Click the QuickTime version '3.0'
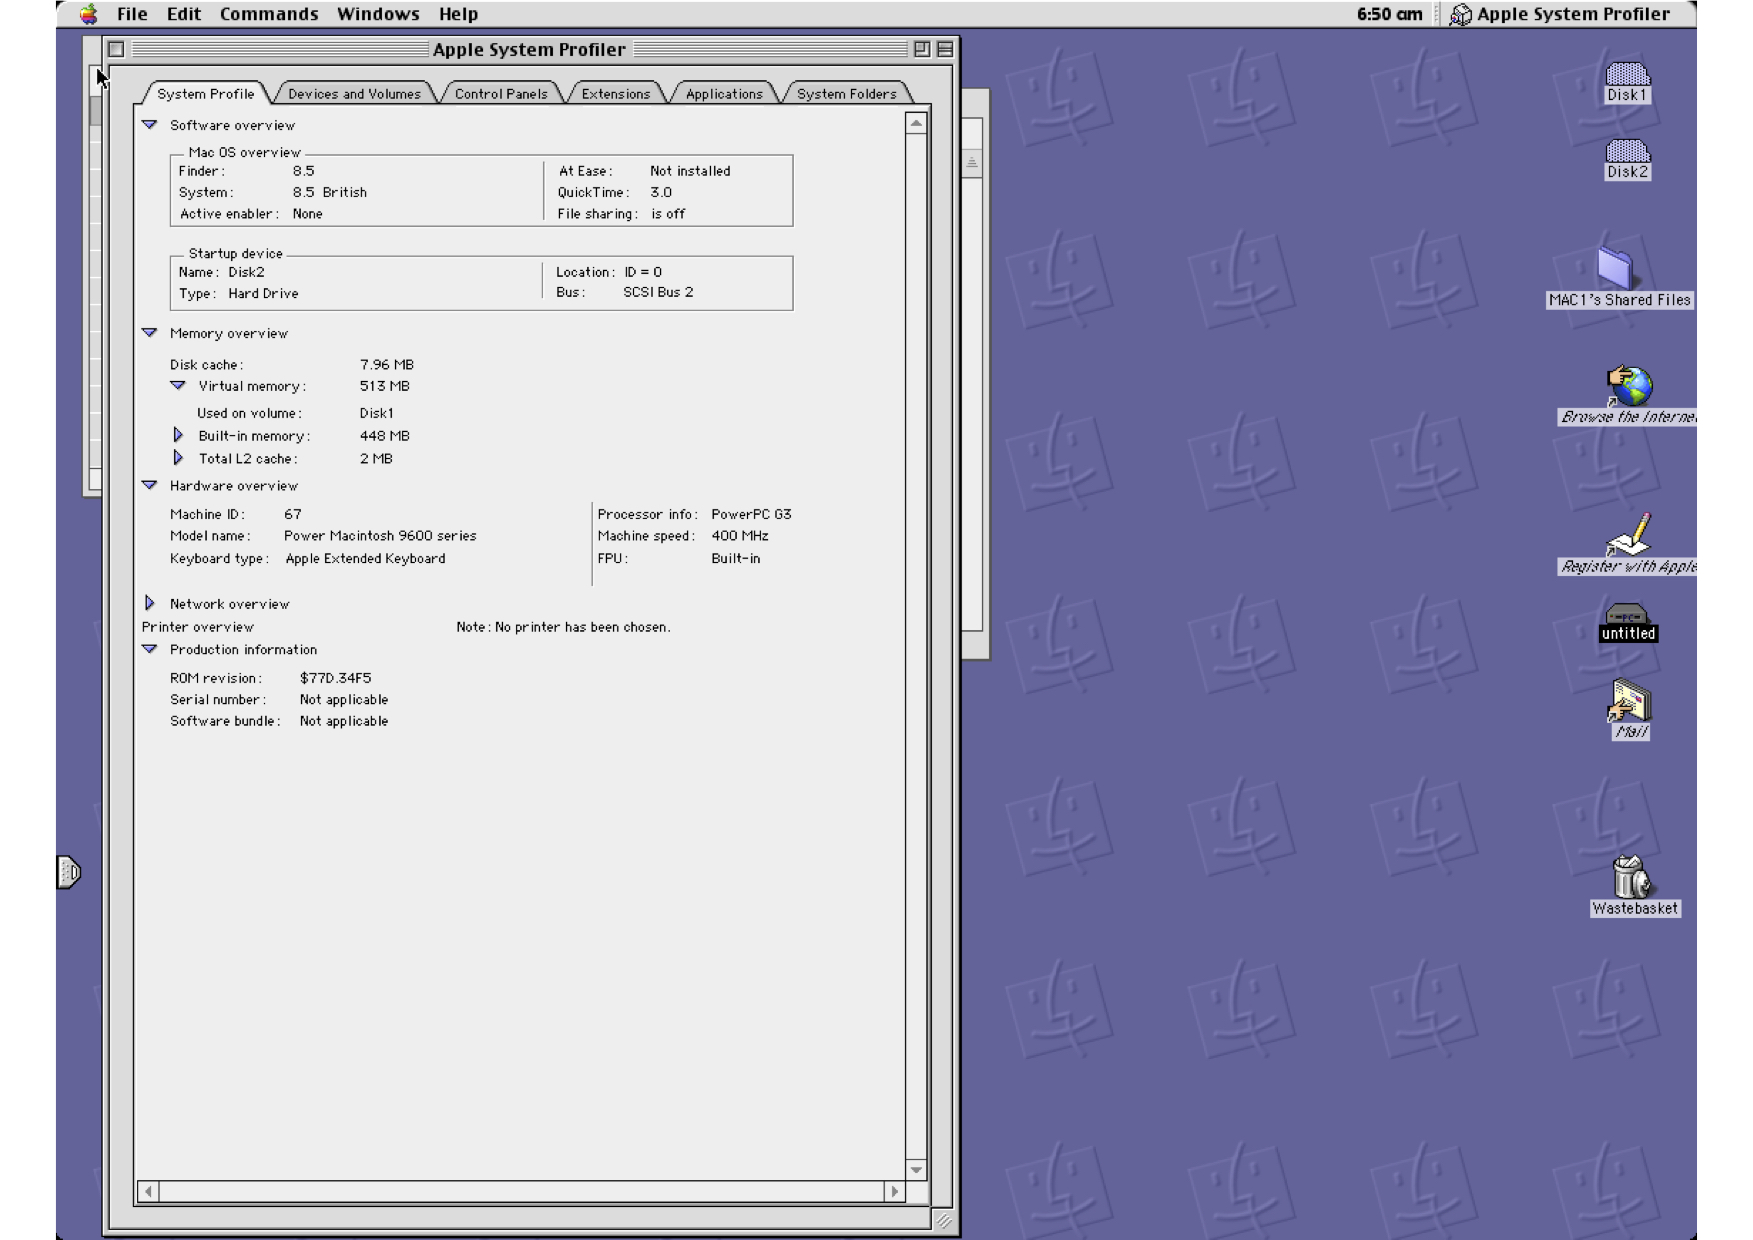This screenshot has height=1240, width=1753. pos(661,192)
